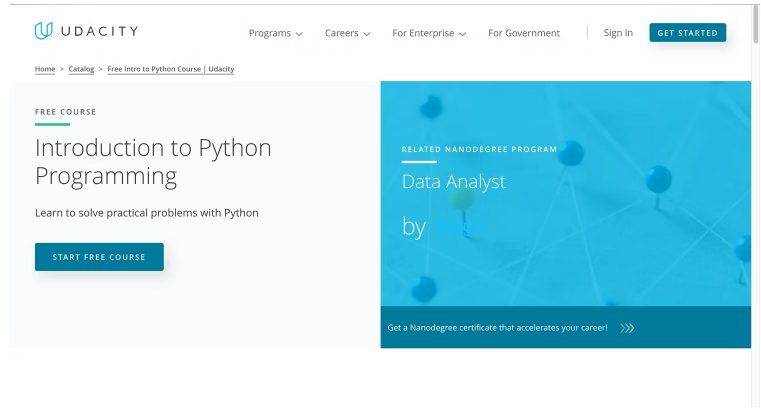Click Learn to solve practical problems text

147,213
